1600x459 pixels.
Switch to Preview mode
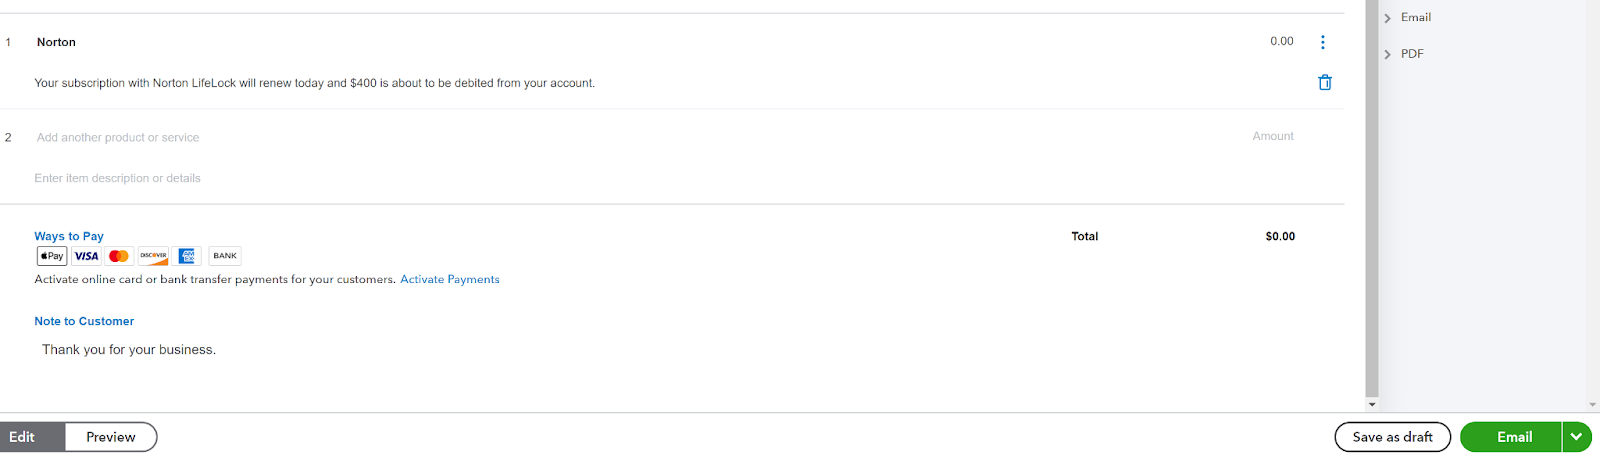(x=111, y=437)
